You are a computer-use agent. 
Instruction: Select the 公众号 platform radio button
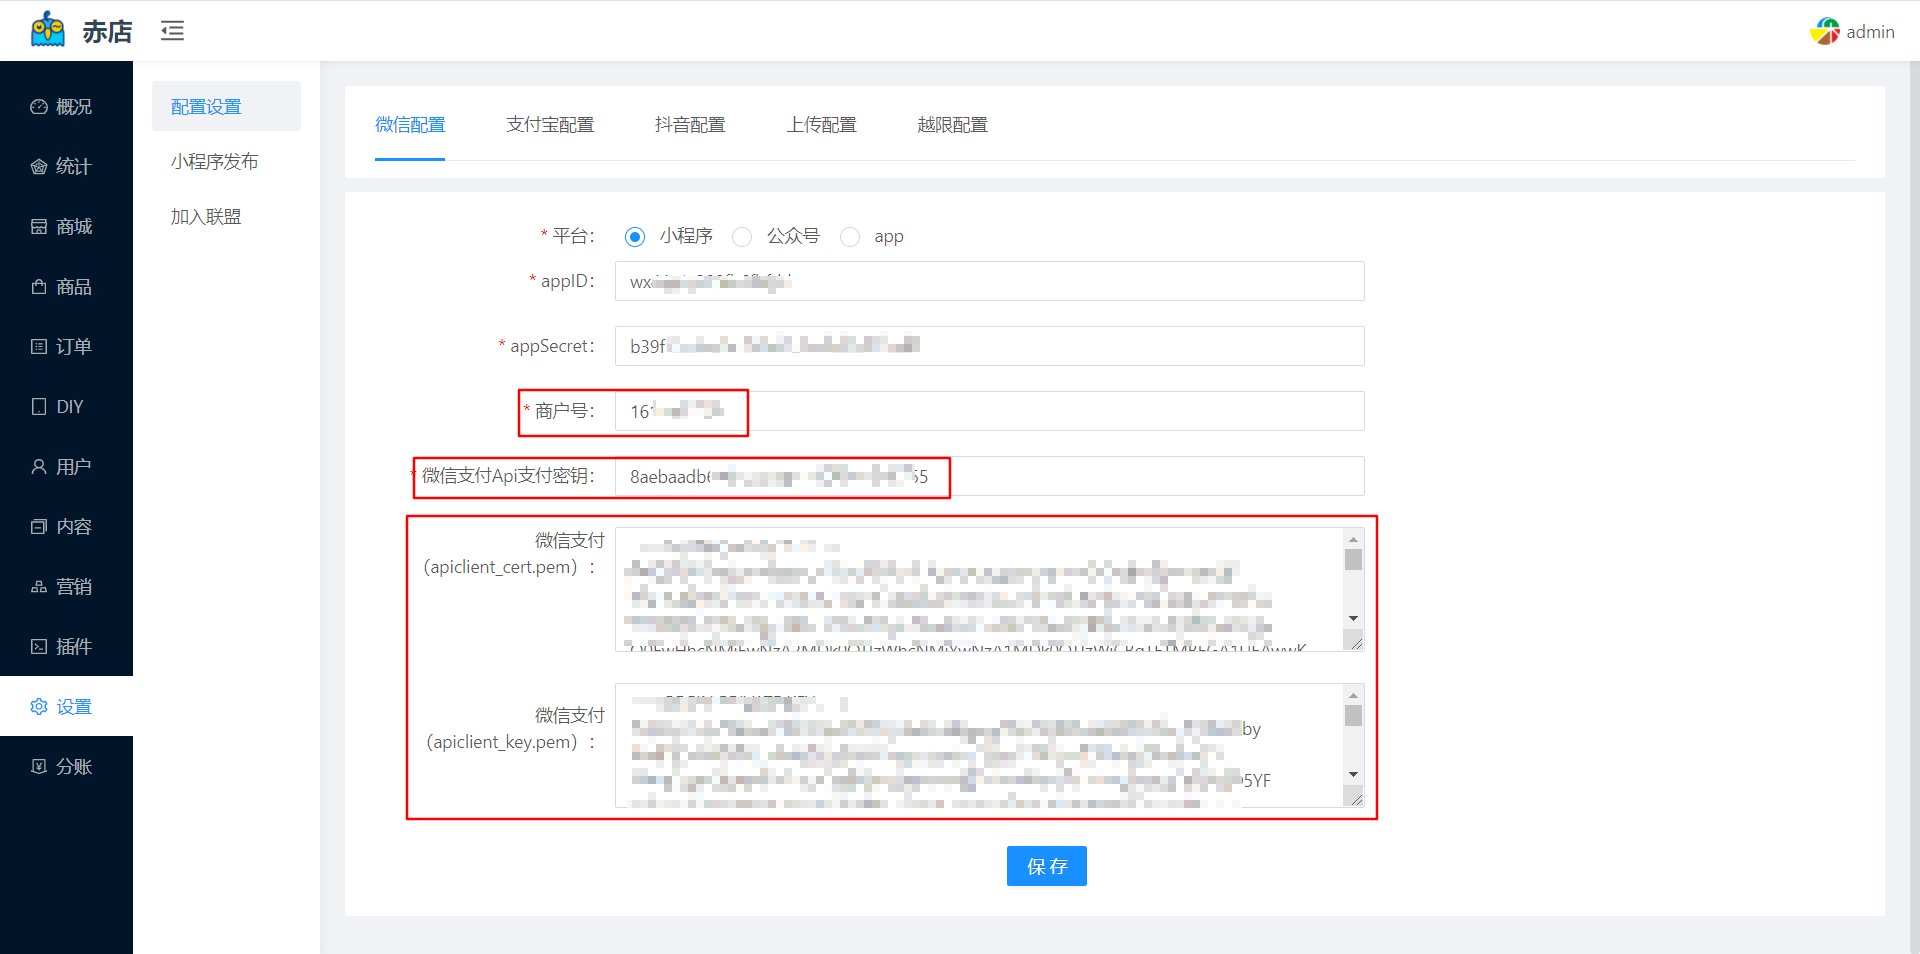[742, 237]
